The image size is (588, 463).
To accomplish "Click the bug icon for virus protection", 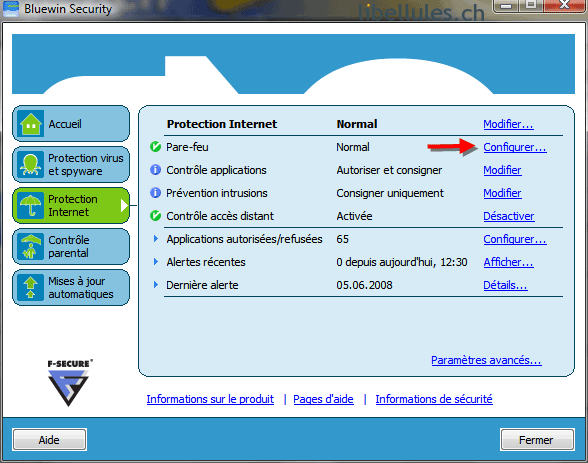I will coord(31,164).
